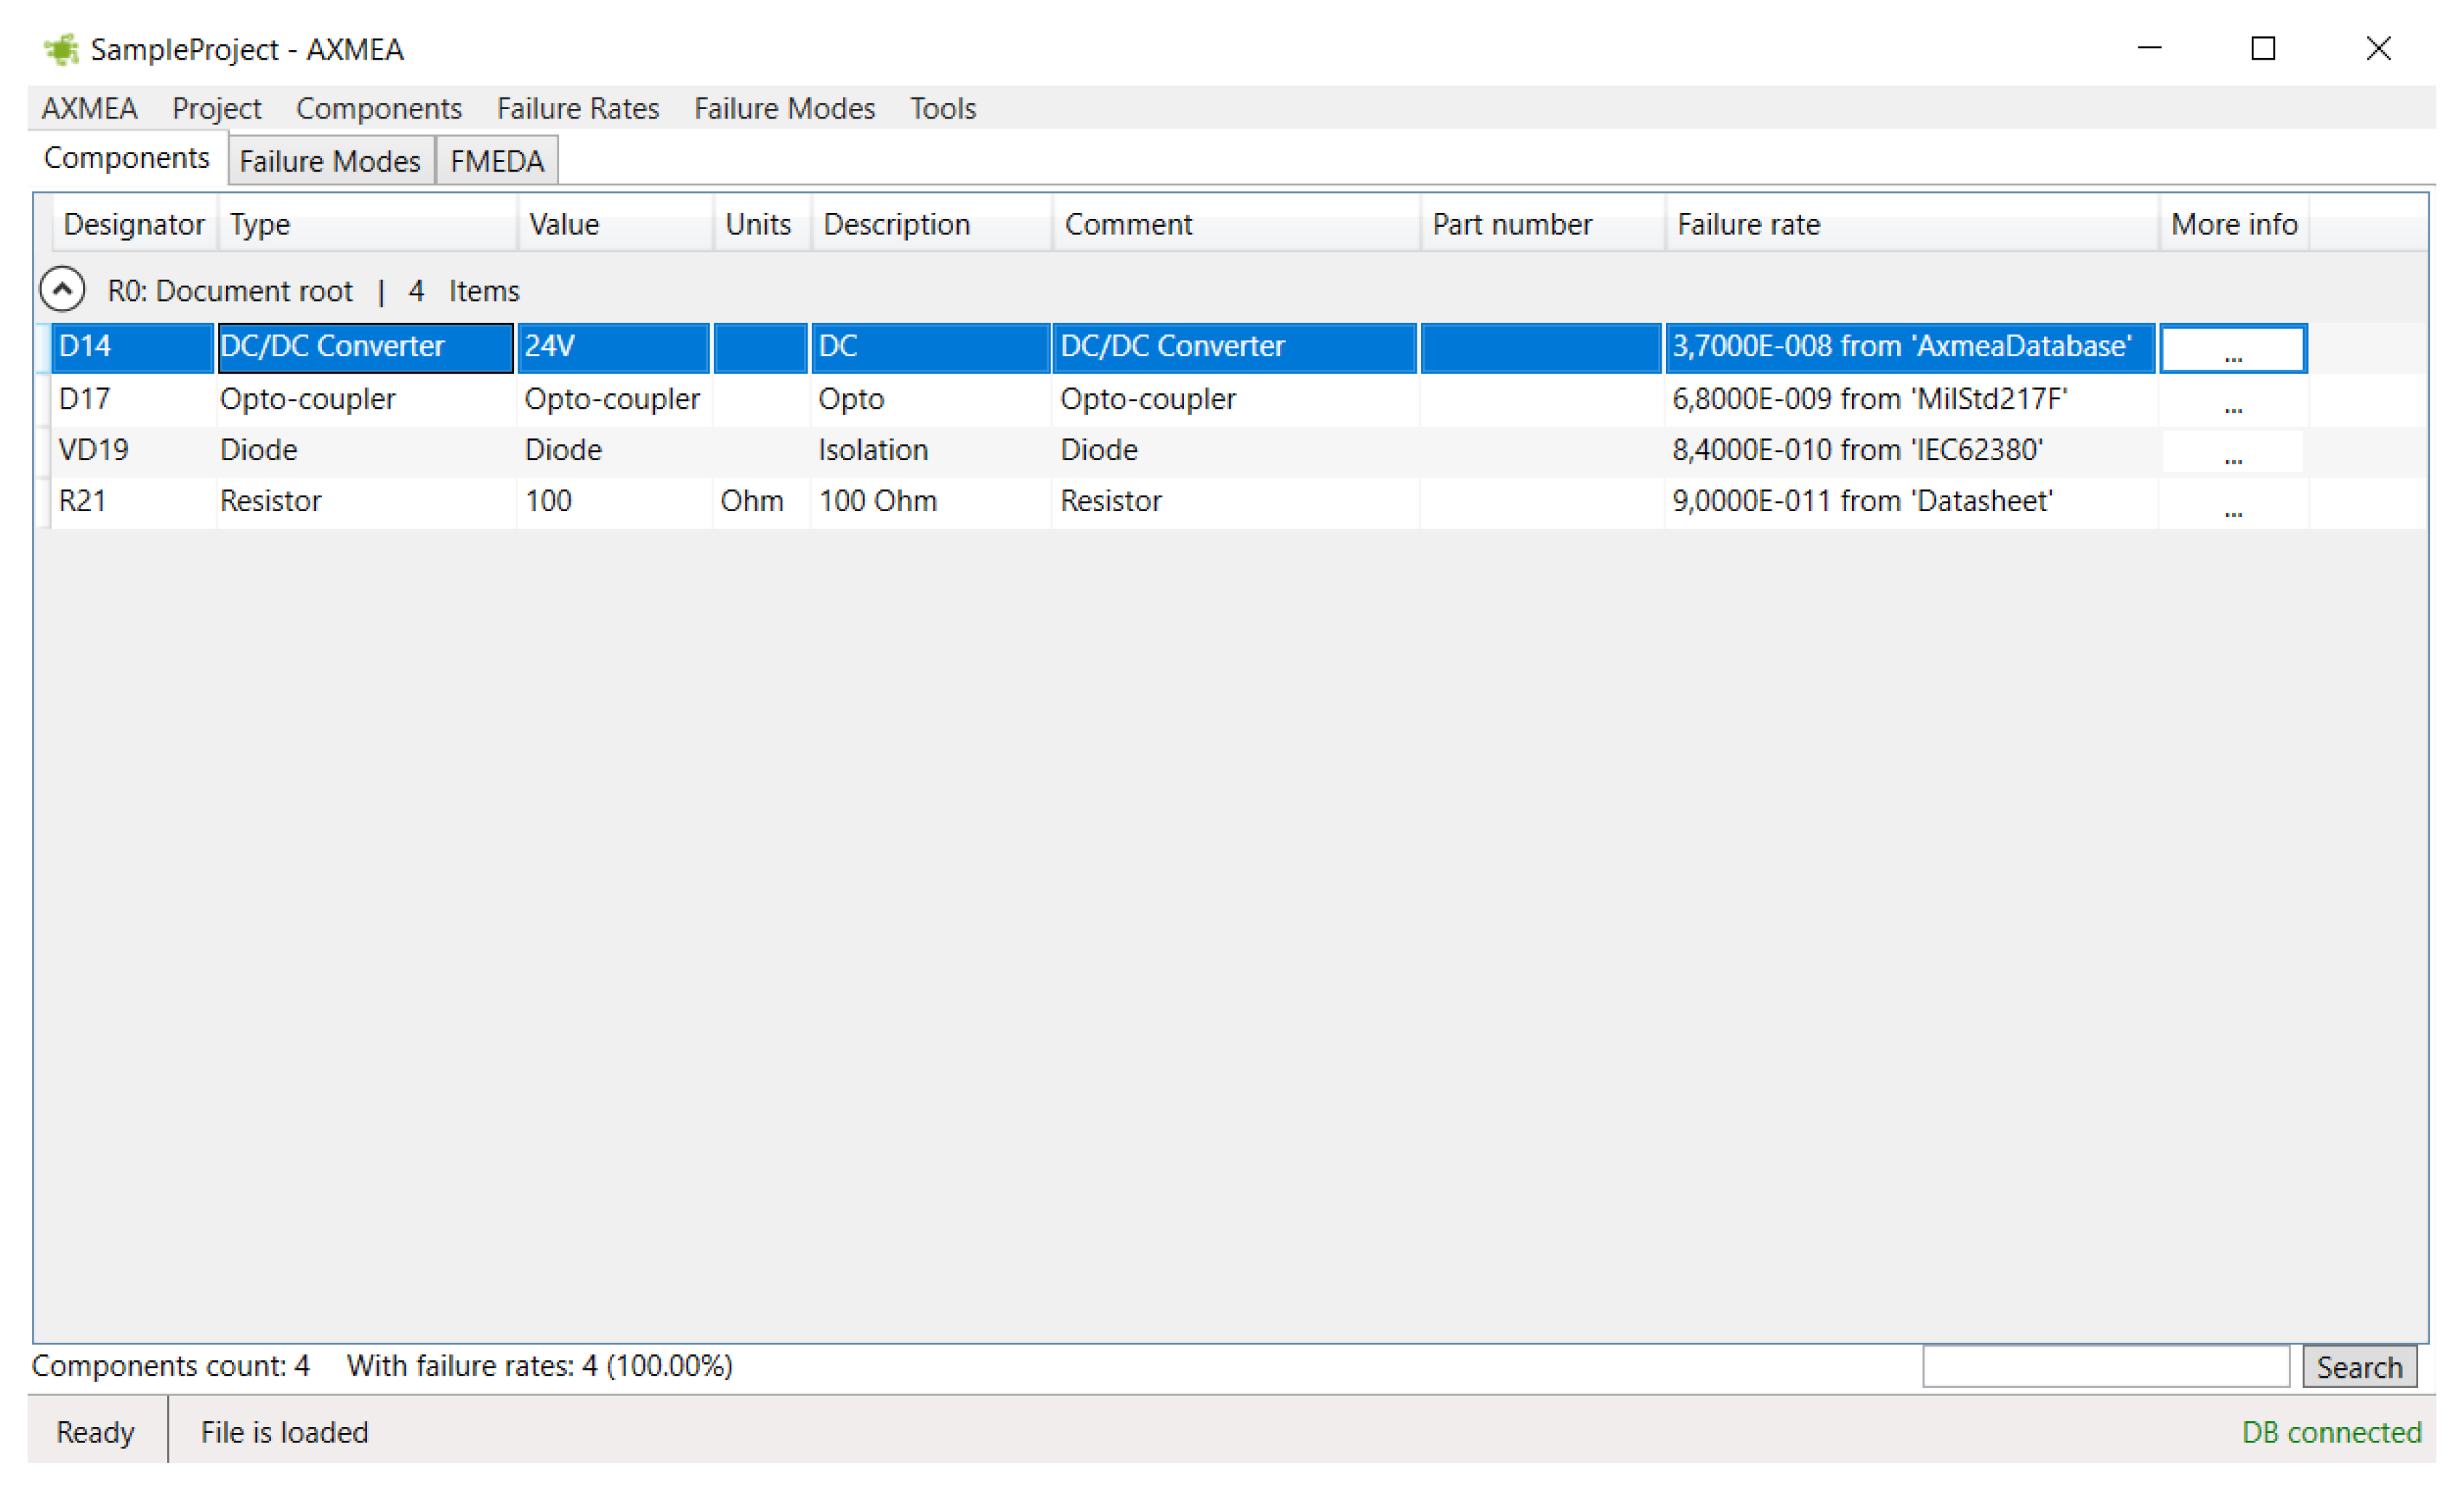Open the Failure Rates menu
Image resolution: width=2464 pixels, height=1494 pixels.
tap(577, 108)
